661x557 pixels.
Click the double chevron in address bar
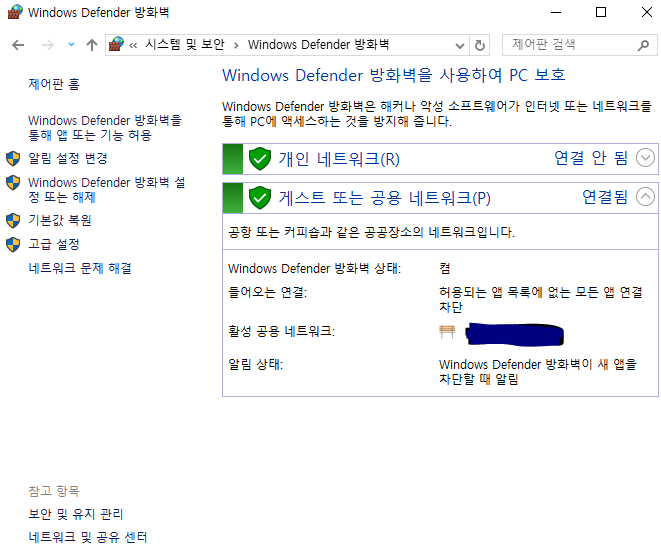[133, 45]
